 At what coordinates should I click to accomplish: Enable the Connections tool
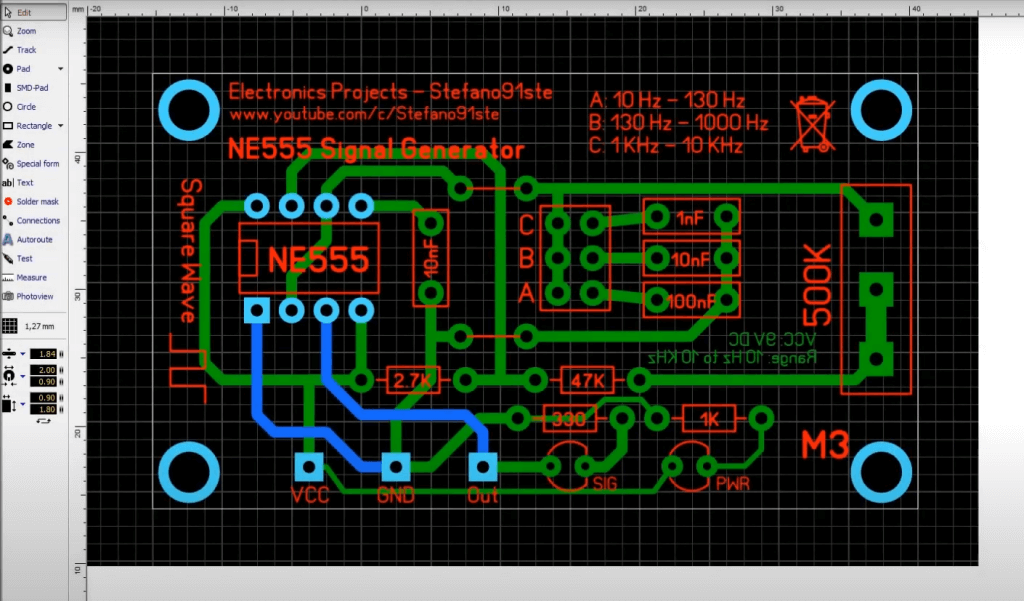point(37,221)
